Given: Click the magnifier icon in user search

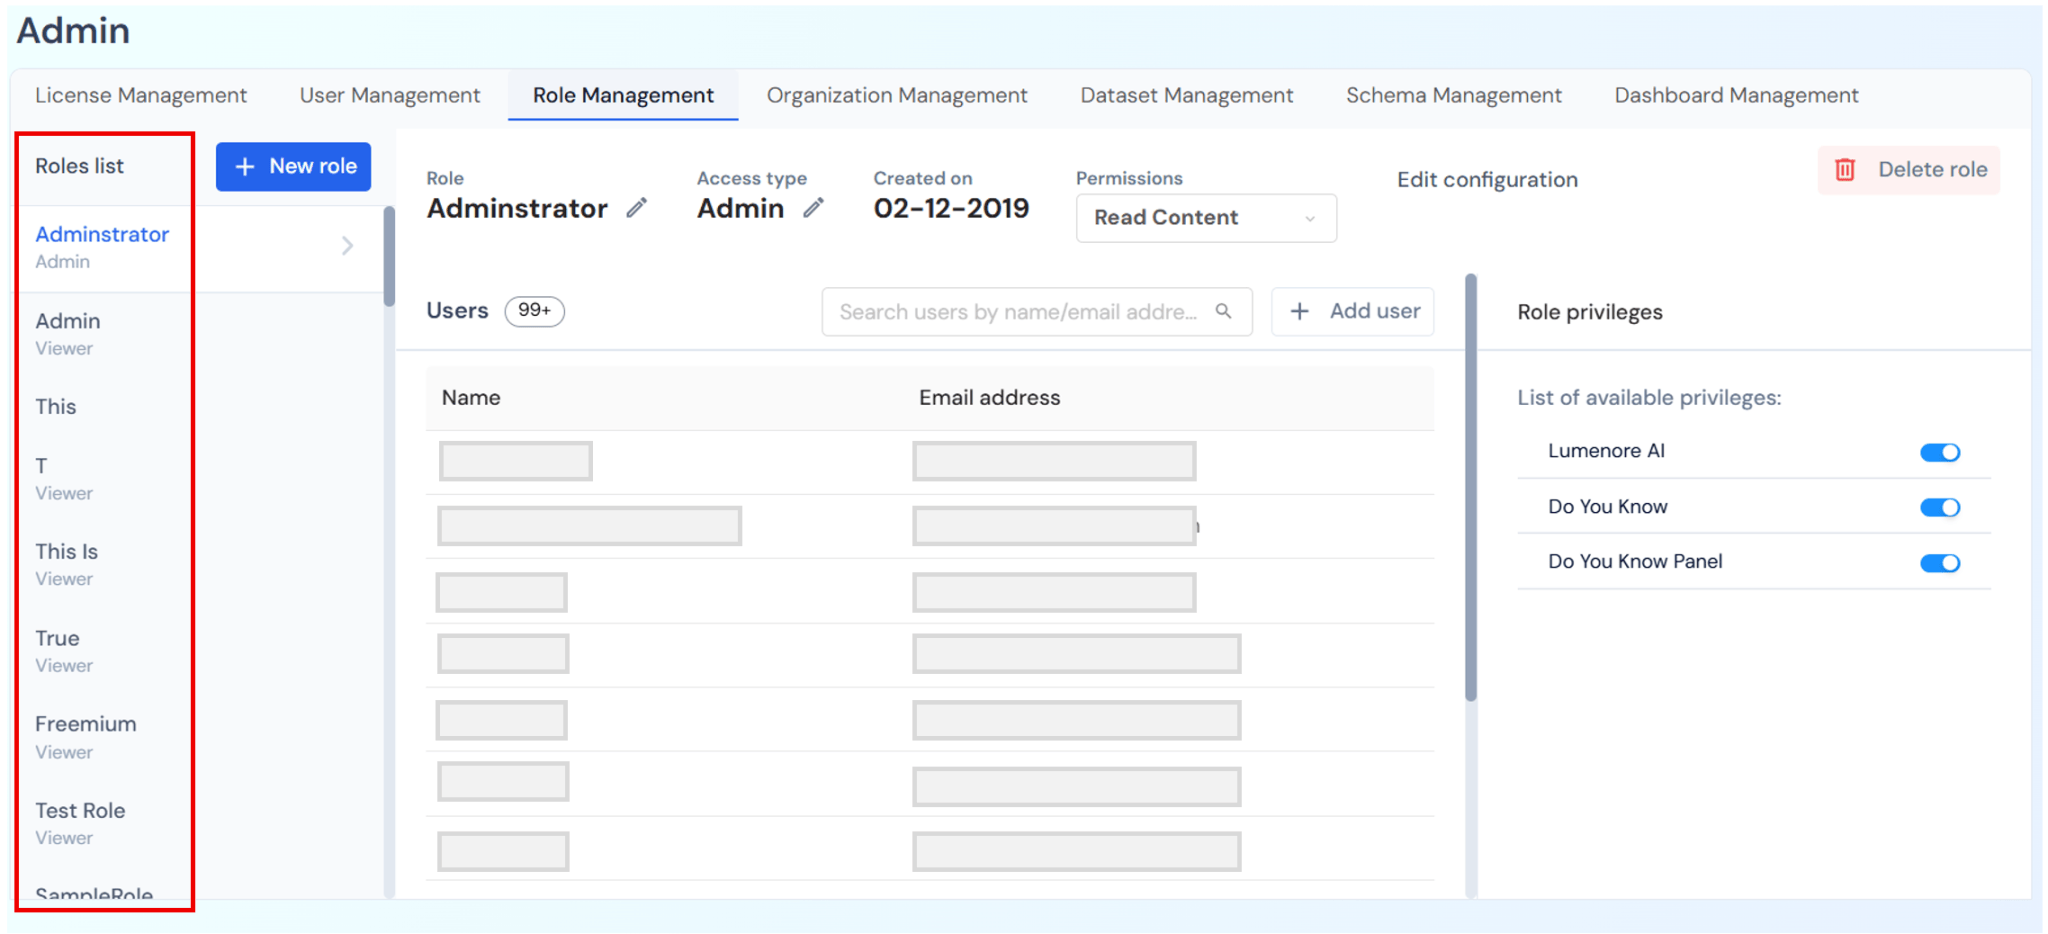Looking at the screenshot, I should click(1223, 311).
